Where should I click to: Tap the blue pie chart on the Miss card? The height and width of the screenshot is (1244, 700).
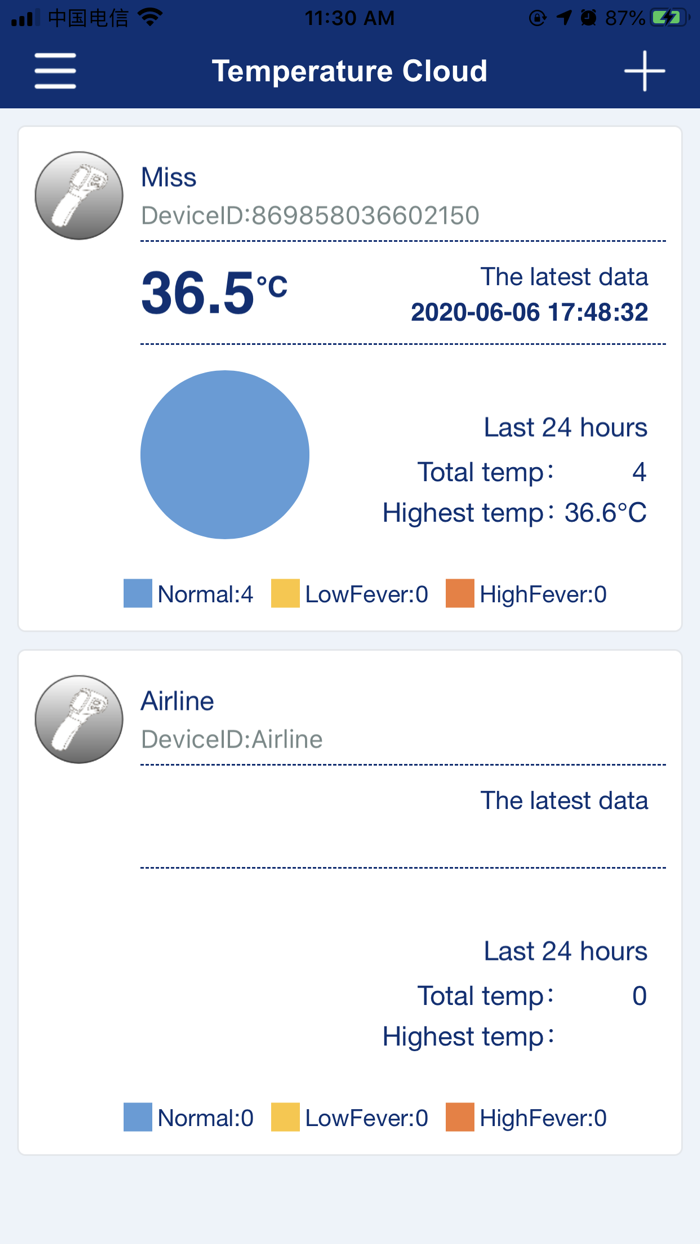click(224, 454)
